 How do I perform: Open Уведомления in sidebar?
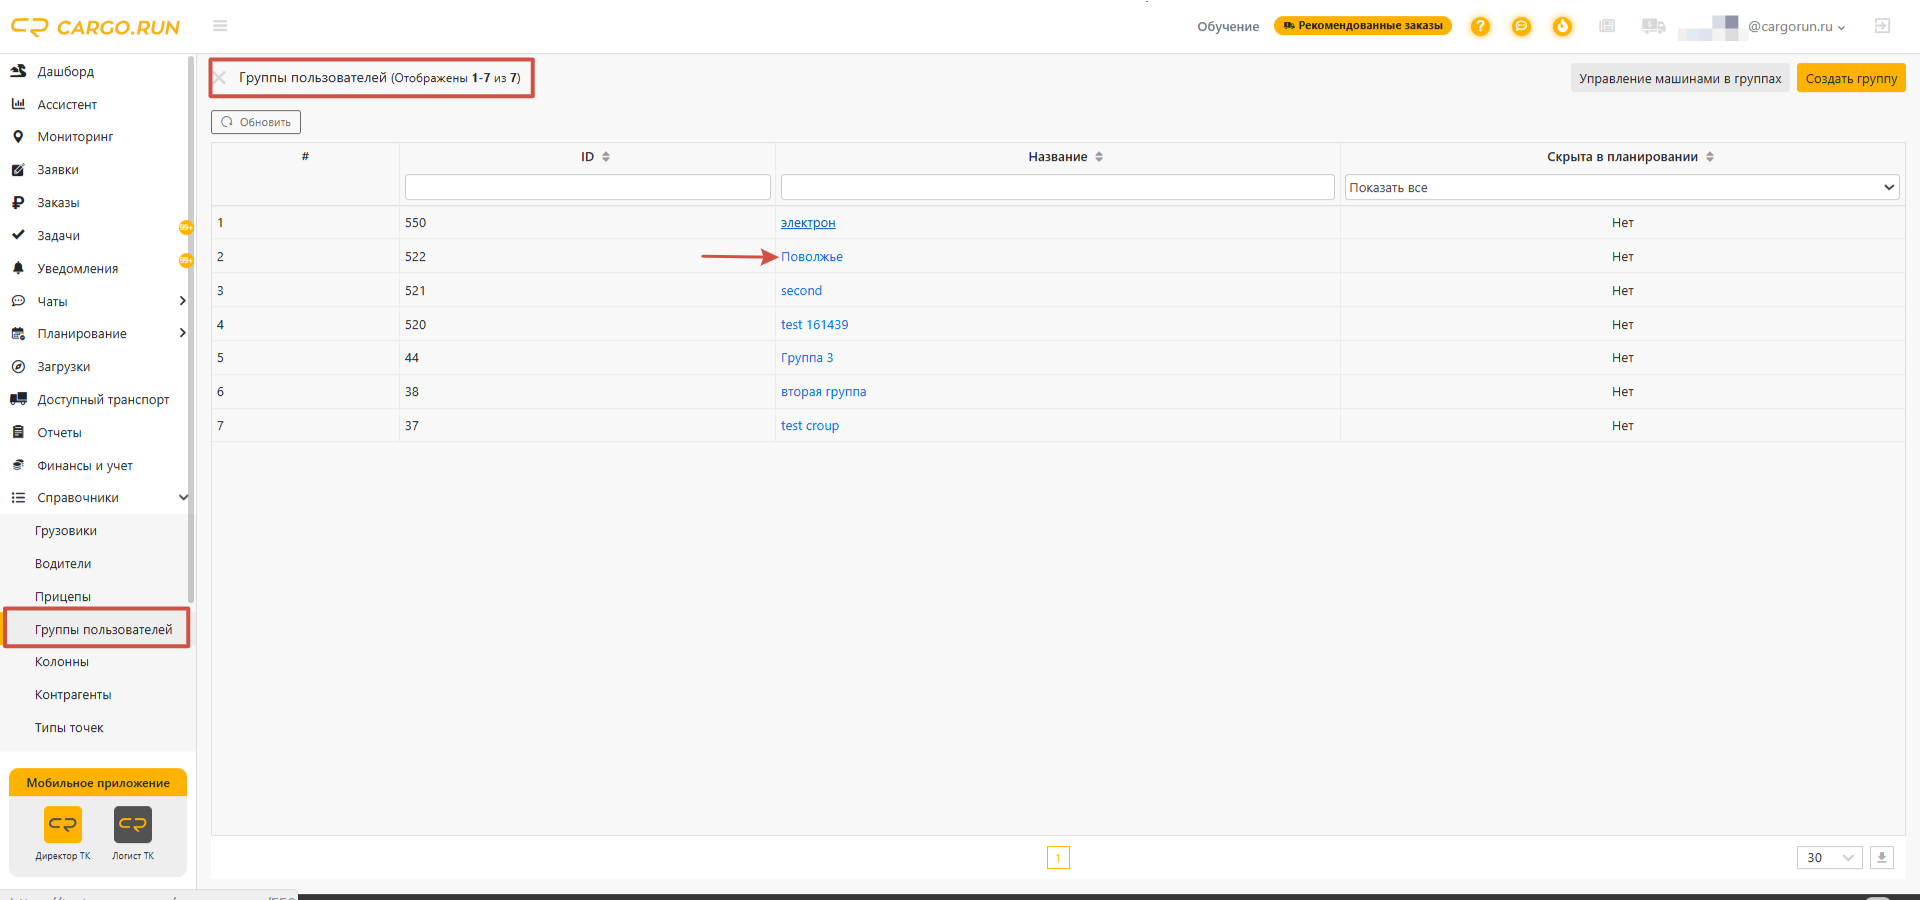click(x=77, y=269)
